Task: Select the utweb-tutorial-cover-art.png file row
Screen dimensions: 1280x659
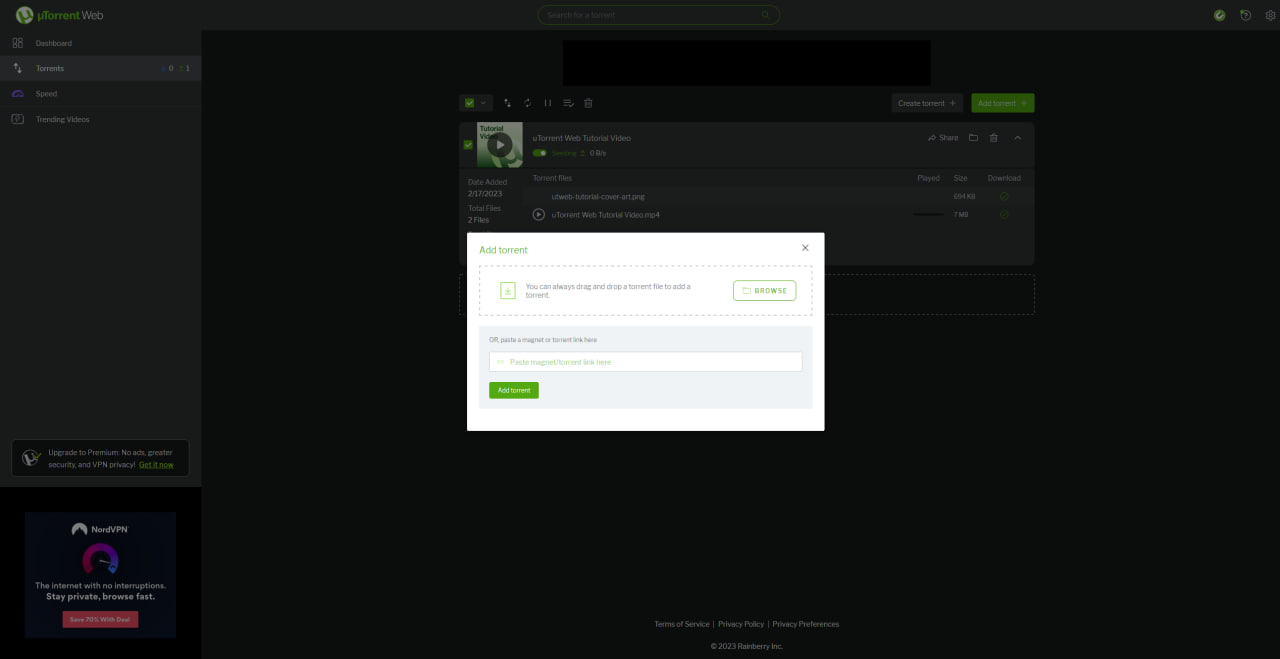Action: tap(778, 197)
